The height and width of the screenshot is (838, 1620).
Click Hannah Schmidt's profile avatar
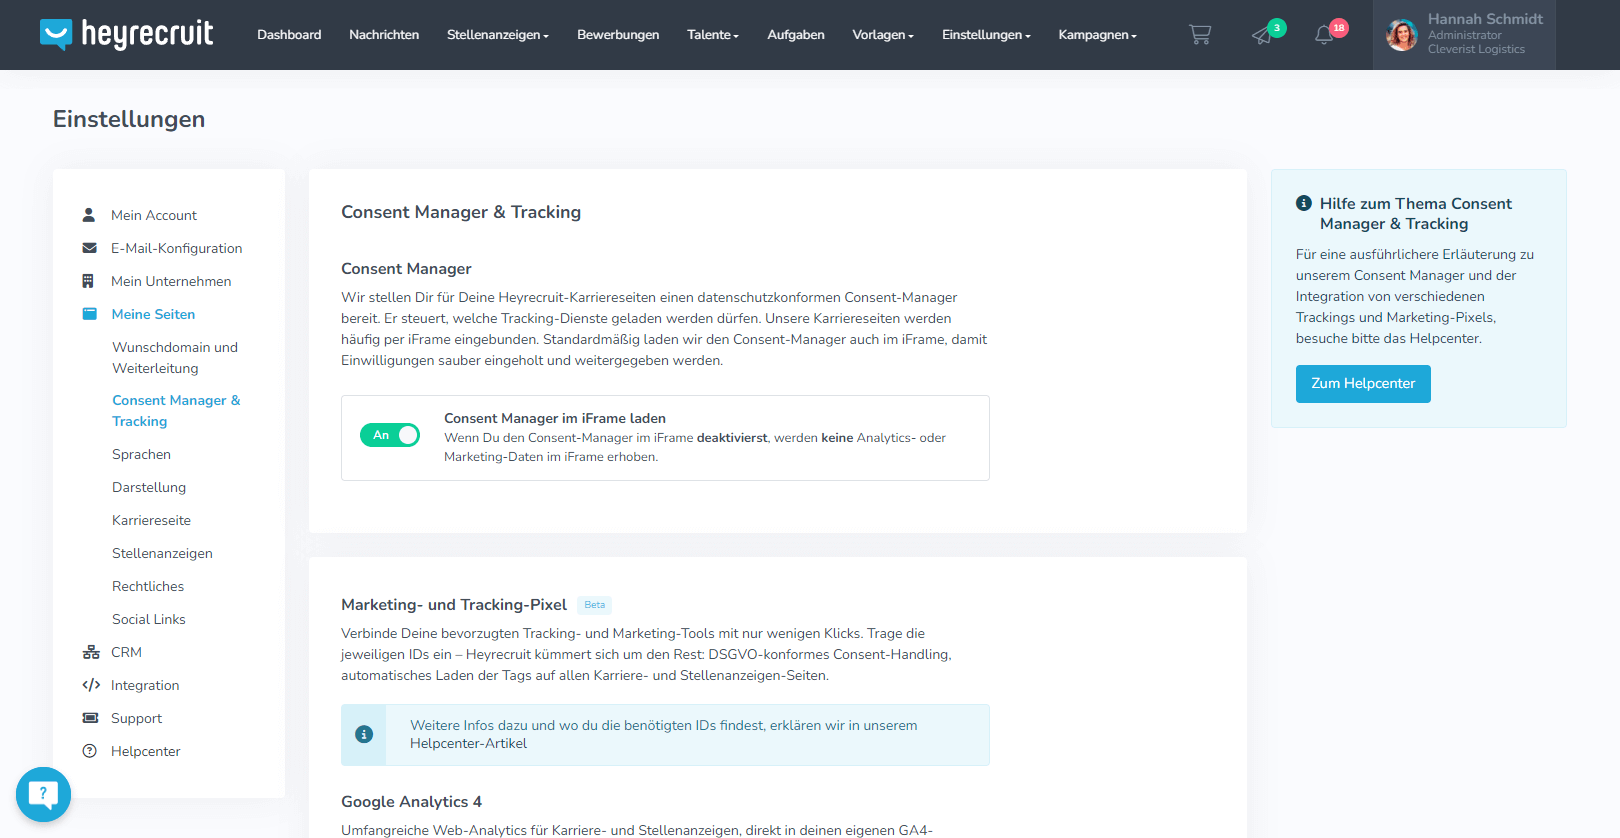tap(1401, 35)
